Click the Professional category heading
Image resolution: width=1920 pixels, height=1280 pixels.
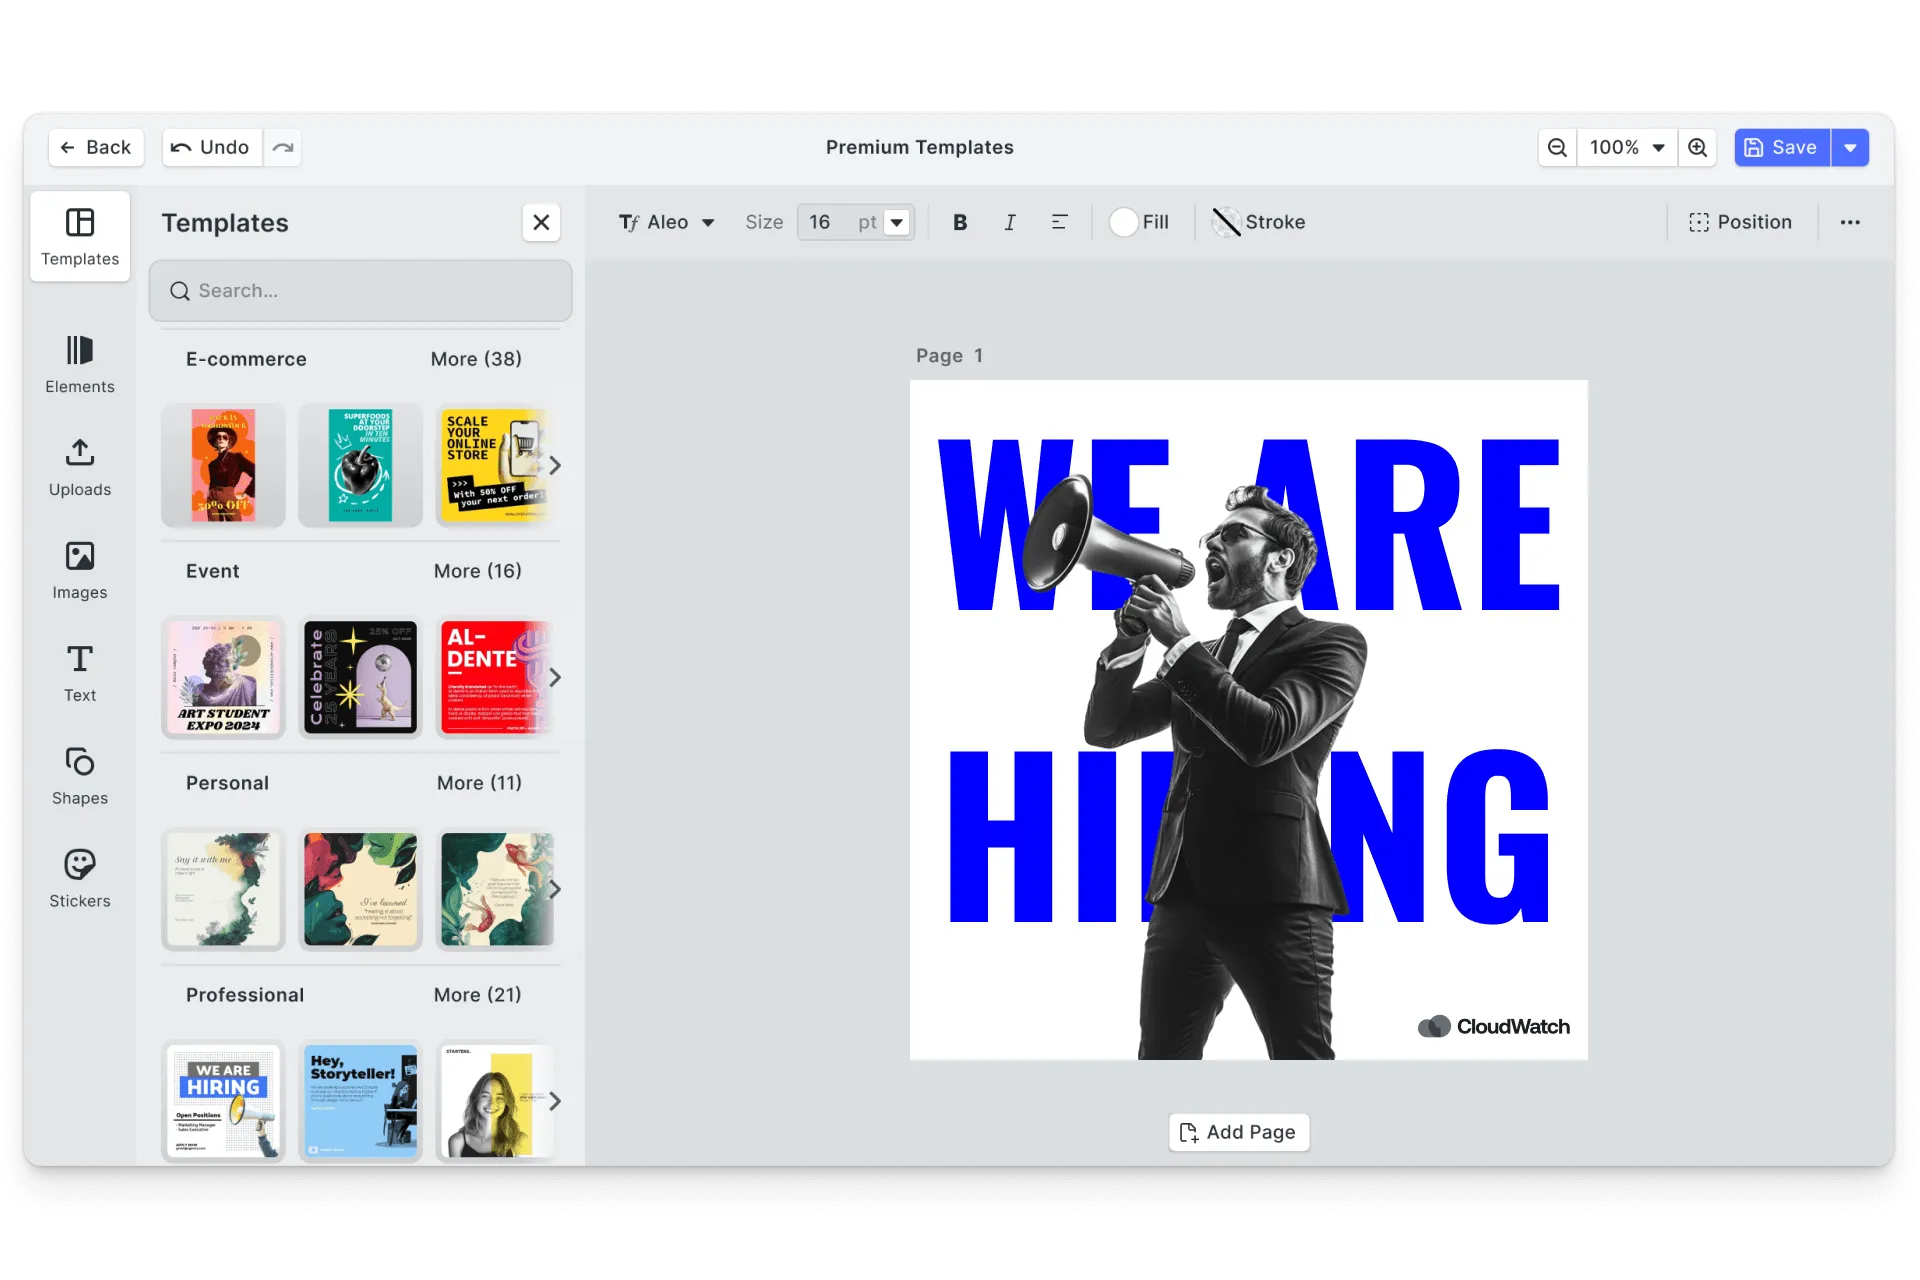pyautogui.click(x=245, y=995)
